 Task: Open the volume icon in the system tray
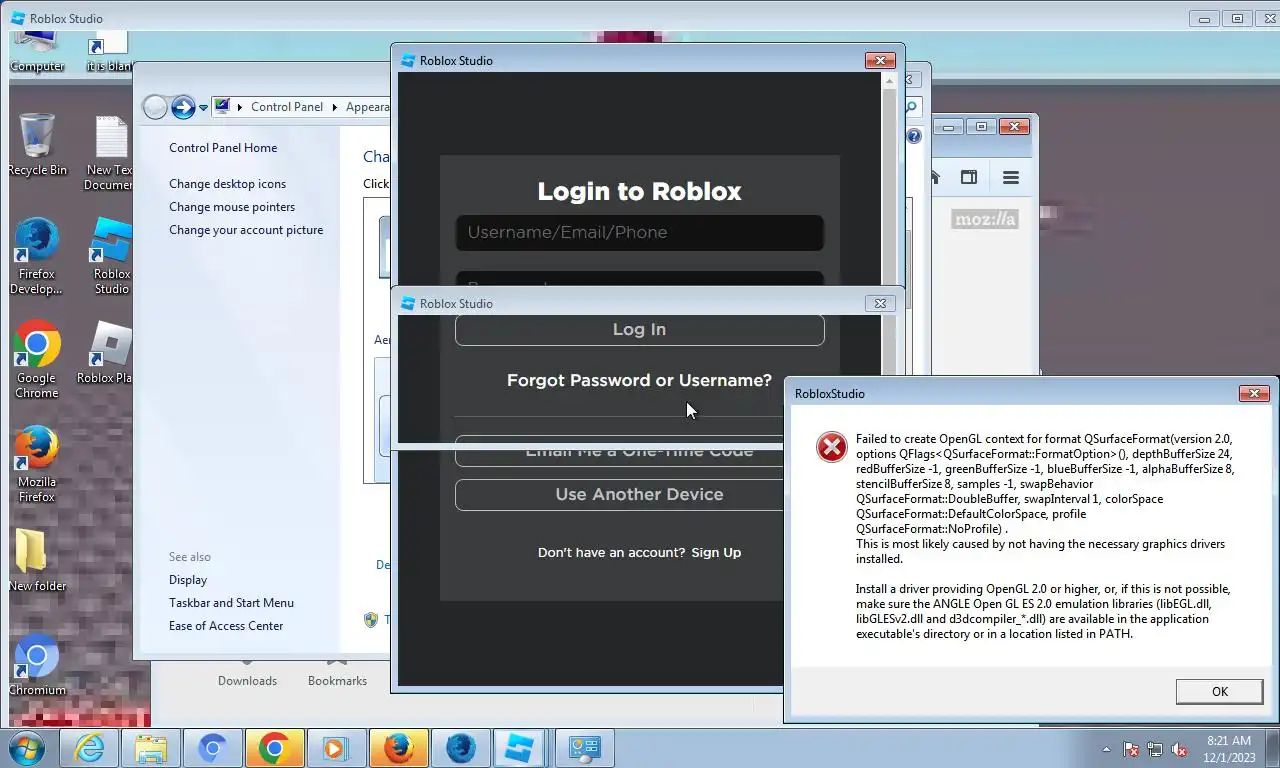coord(1179,749)
